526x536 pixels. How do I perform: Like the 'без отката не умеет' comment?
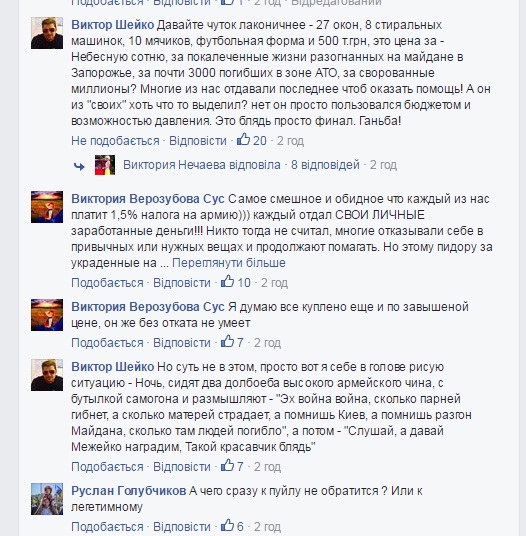(x=107, y=343)
